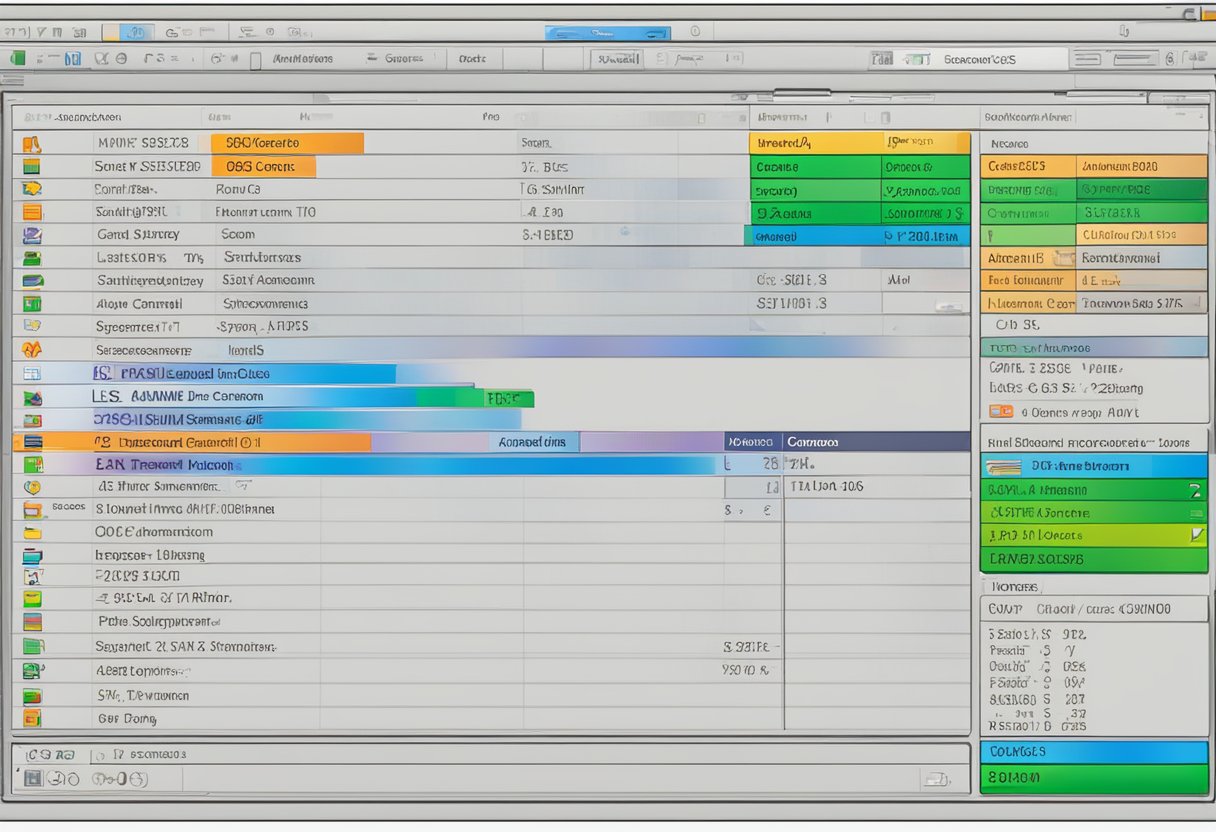Select the 'Oocts' tab in the toolbar

pyautogui.click(x=472, y=59)
